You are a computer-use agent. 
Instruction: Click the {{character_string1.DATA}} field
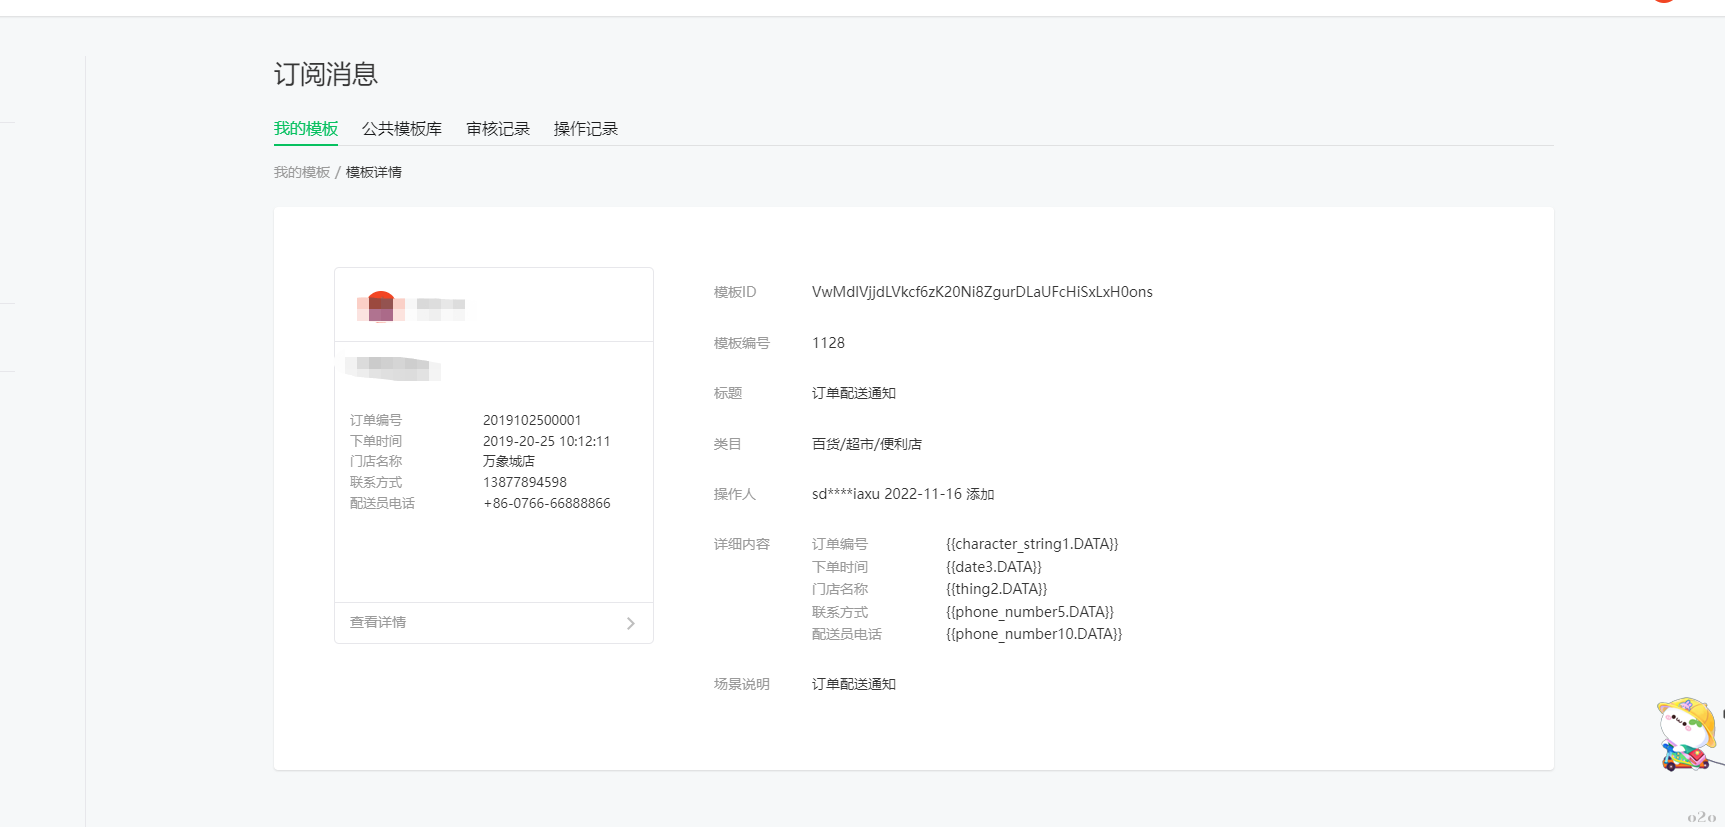(1031, 544)
